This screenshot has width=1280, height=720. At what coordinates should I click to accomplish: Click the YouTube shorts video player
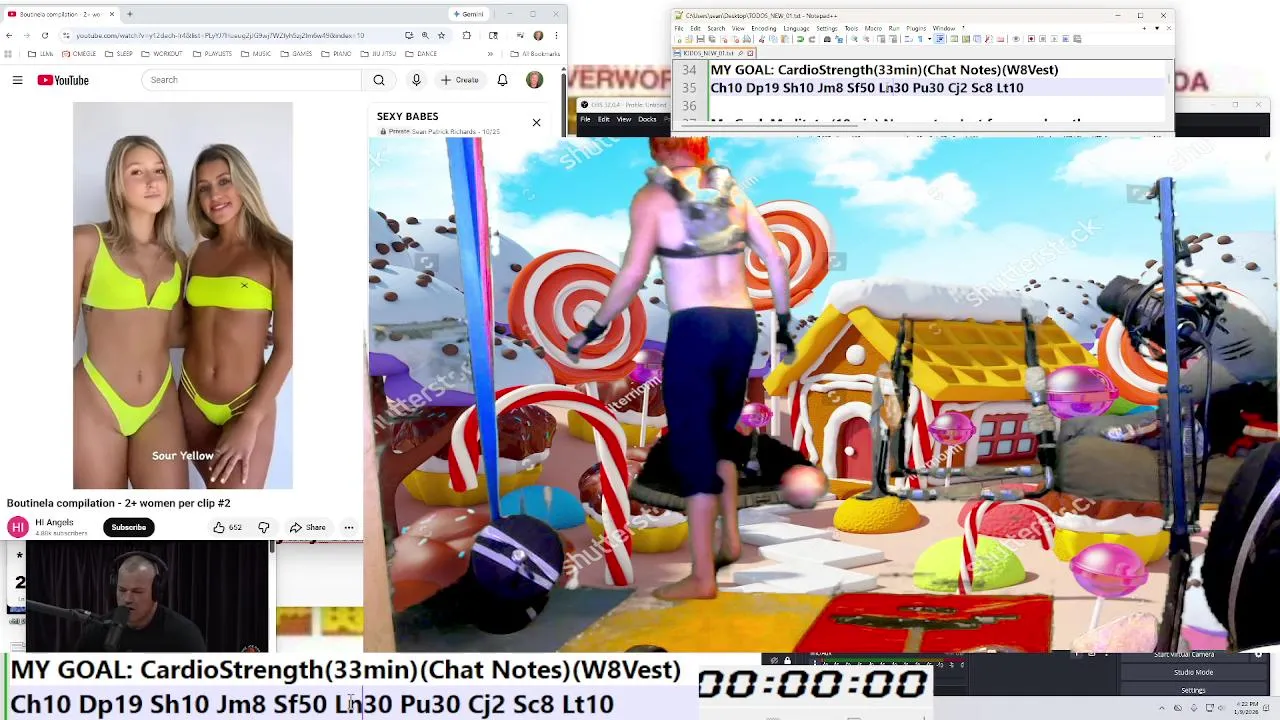click(x=183, y=296)
